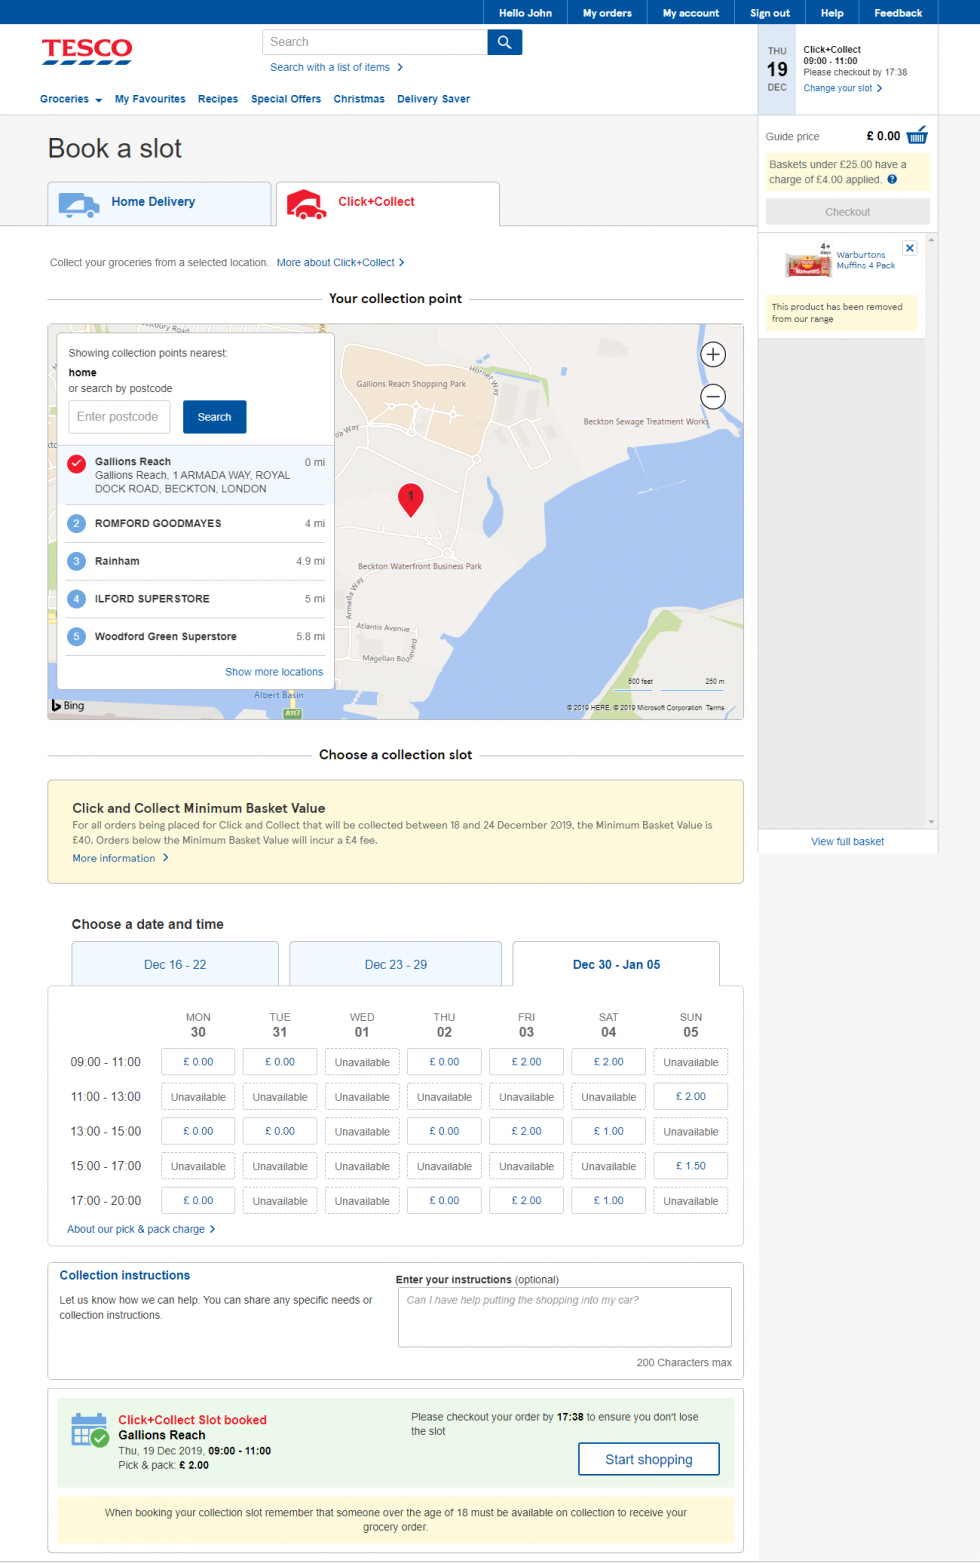The image size is (980, 1563).
Task: Zoom out of map with minus icon
Action: [x=713, y=396]
